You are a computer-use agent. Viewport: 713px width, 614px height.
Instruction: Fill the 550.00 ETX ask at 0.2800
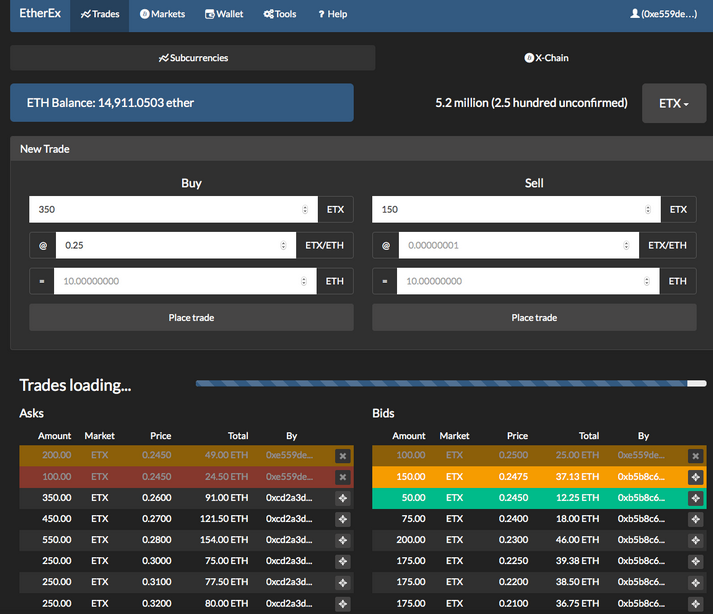(x=343, y=540)
